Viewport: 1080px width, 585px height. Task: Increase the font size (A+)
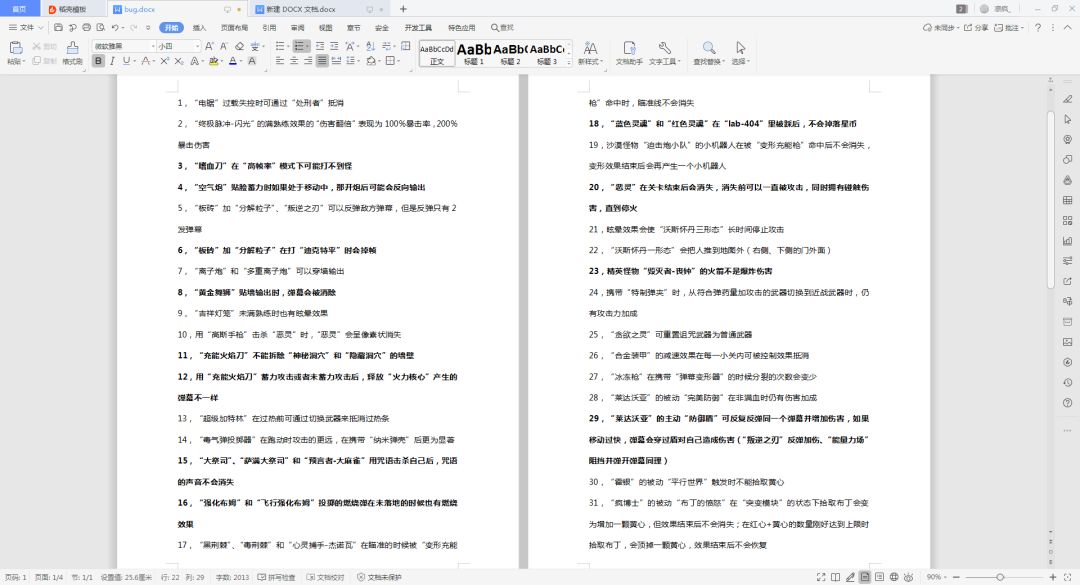pyautogui.click(x=209, y=46)
